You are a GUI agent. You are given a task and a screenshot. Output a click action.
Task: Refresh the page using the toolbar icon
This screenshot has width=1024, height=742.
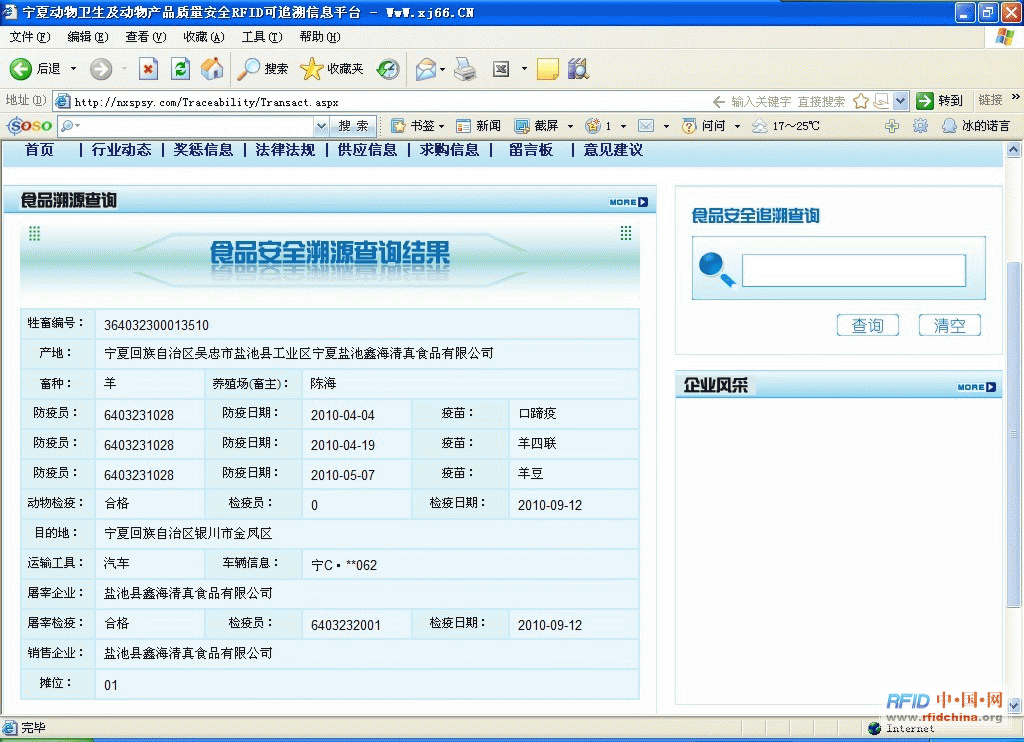(x=180, y=69)
